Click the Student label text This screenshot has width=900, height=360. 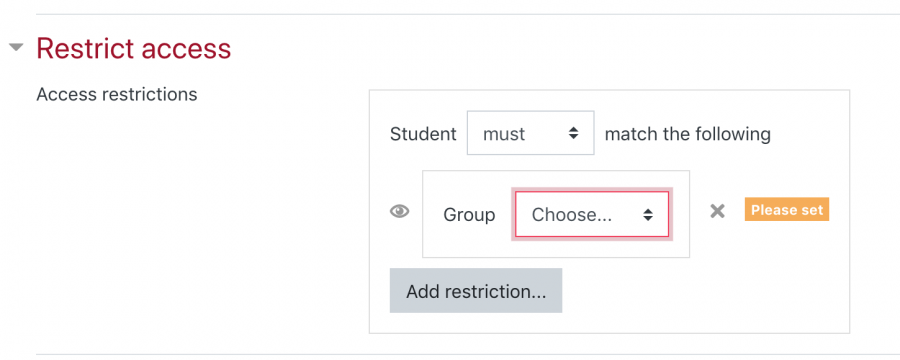pyautogui.click(x=423, y=134)
